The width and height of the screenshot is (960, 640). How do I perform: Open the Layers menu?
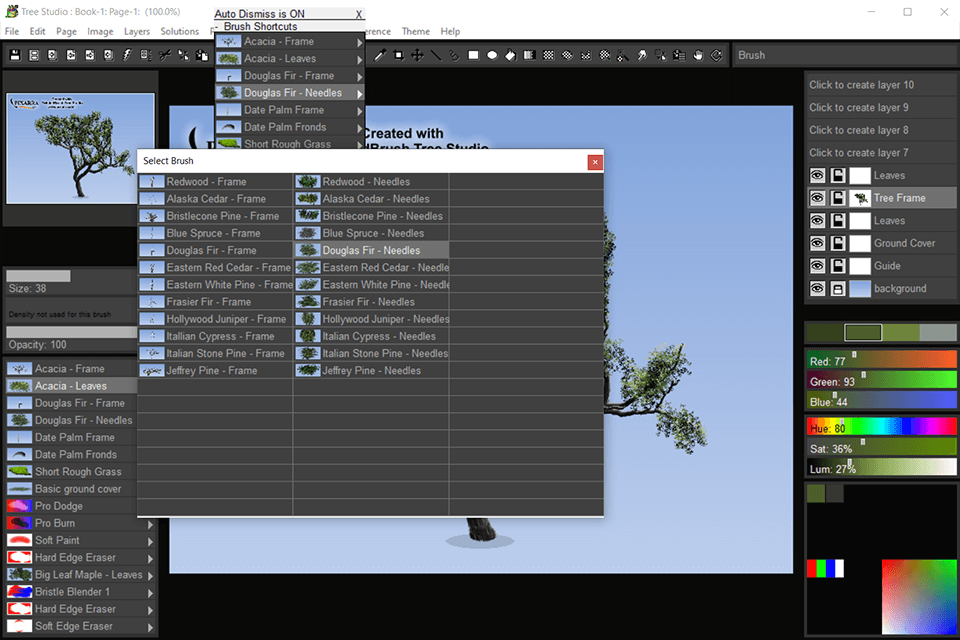137,31
